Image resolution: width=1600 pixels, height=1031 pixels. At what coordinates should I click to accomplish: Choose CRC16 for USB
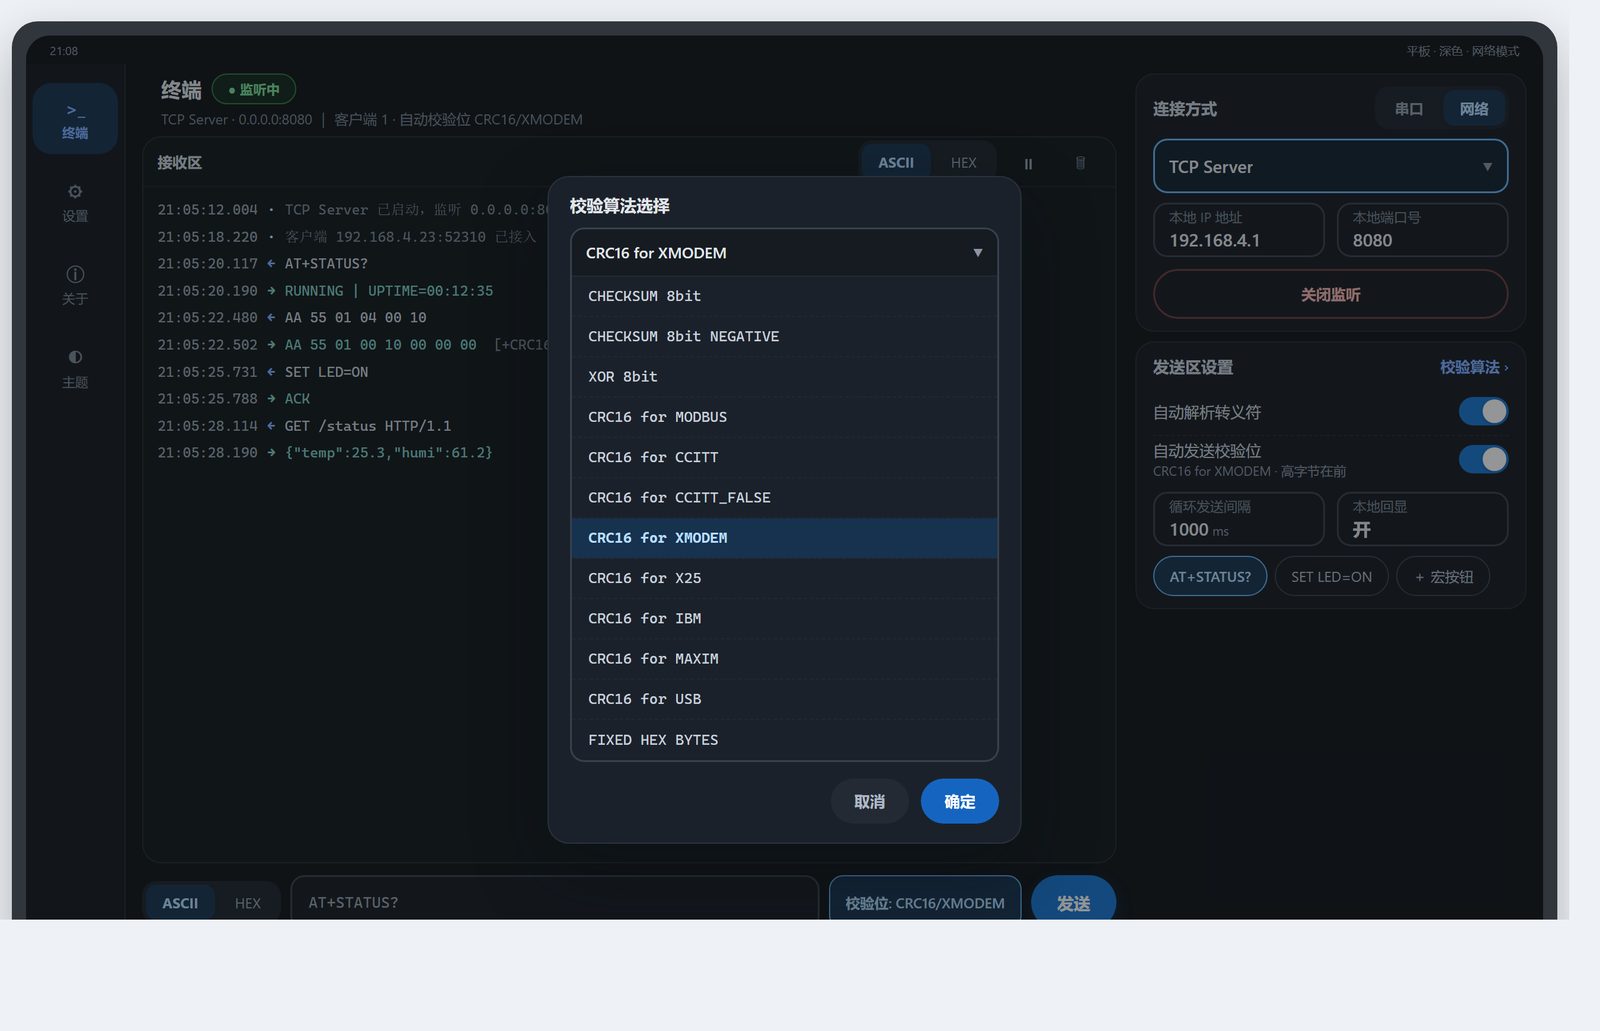pyautogui.click(x=784, y=699)
